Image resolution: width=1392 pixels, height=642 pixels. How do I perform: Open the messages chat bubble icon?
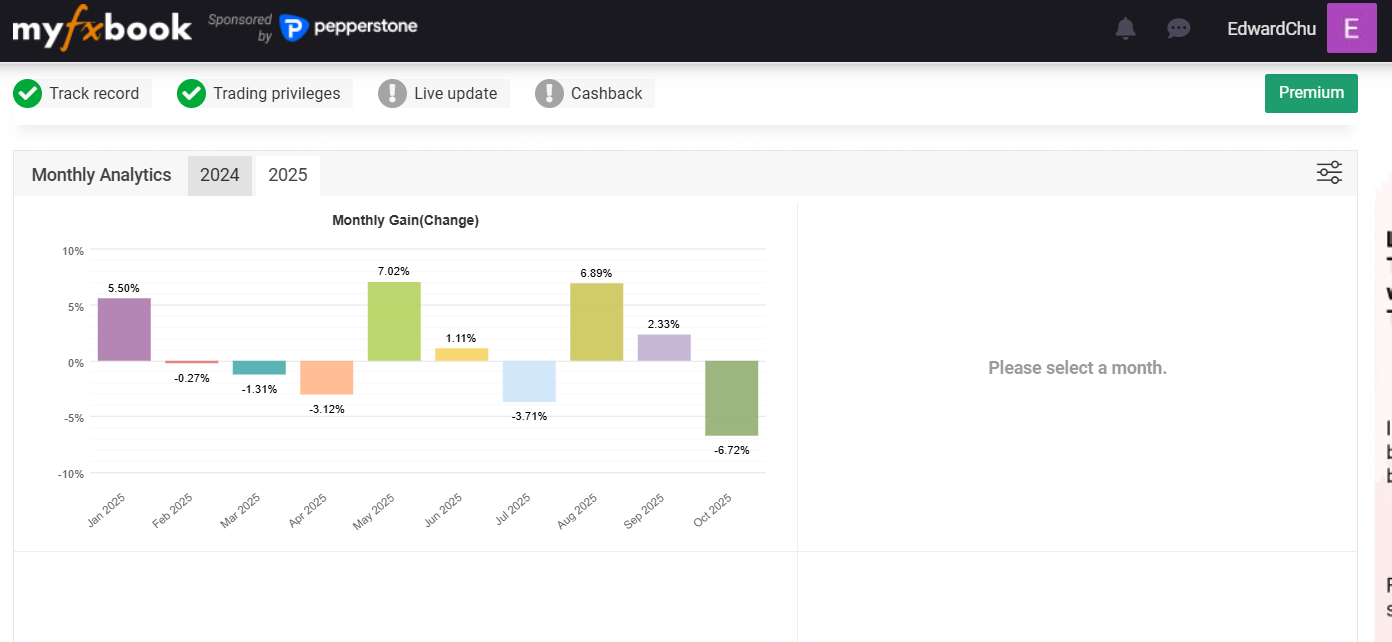point(1178,28)
